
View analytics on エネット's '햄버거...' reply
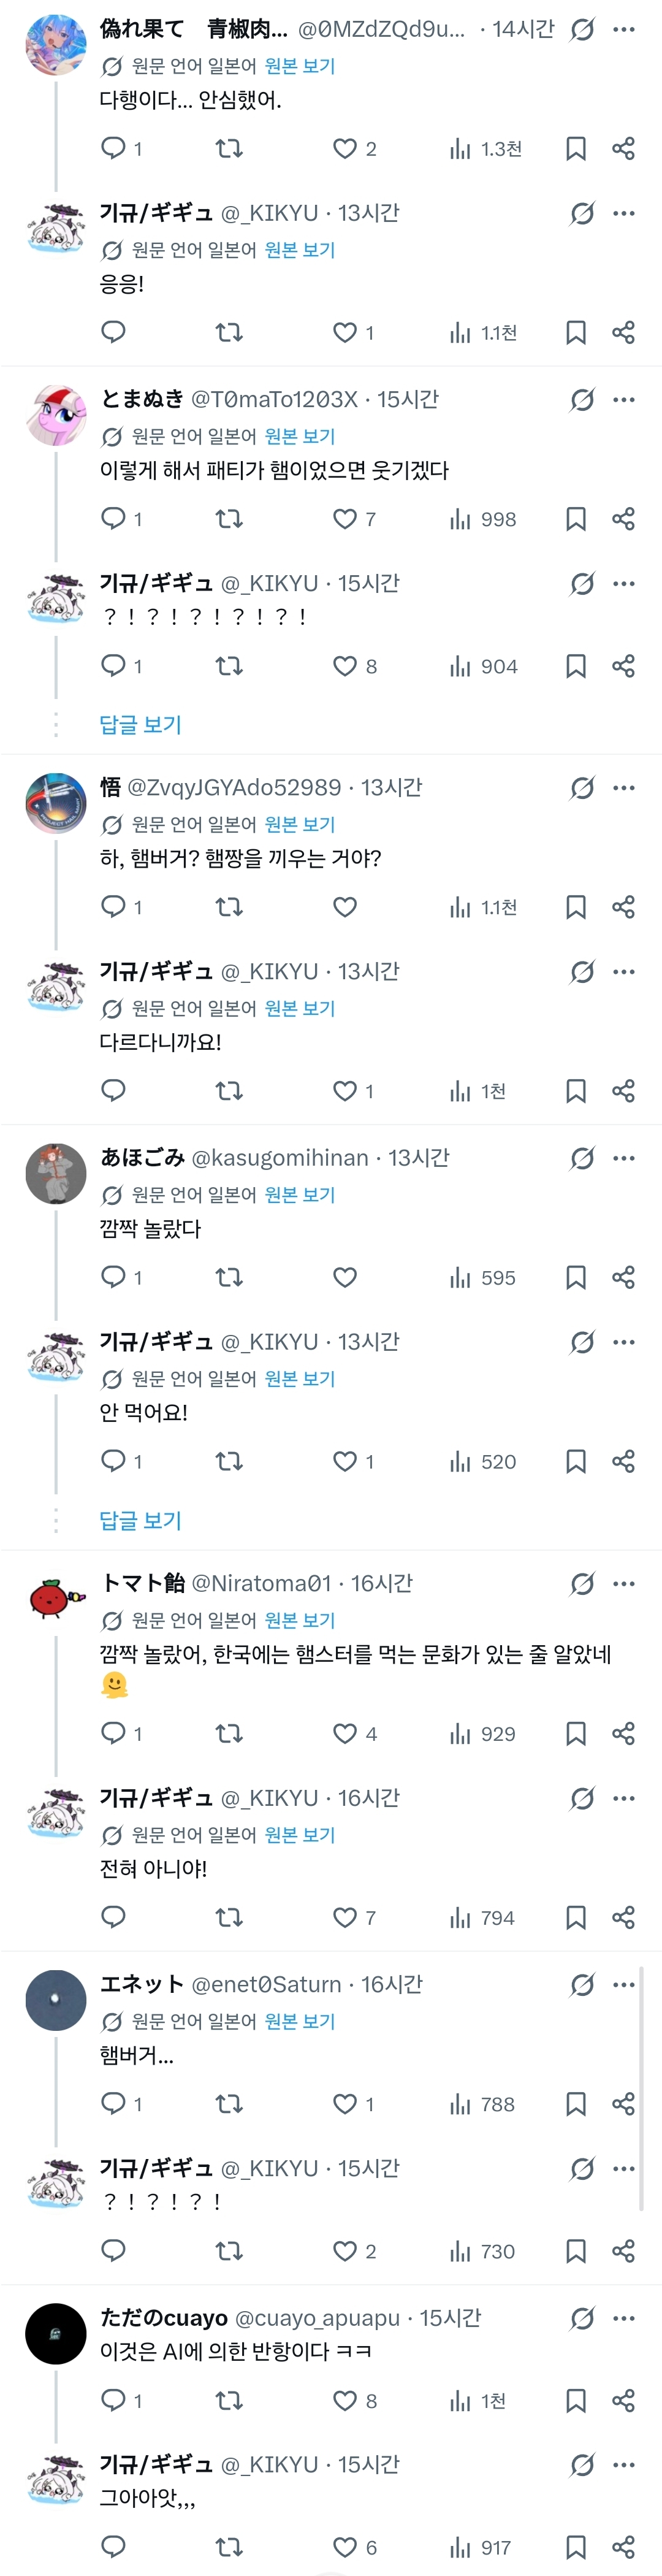tap(461, 2104)
